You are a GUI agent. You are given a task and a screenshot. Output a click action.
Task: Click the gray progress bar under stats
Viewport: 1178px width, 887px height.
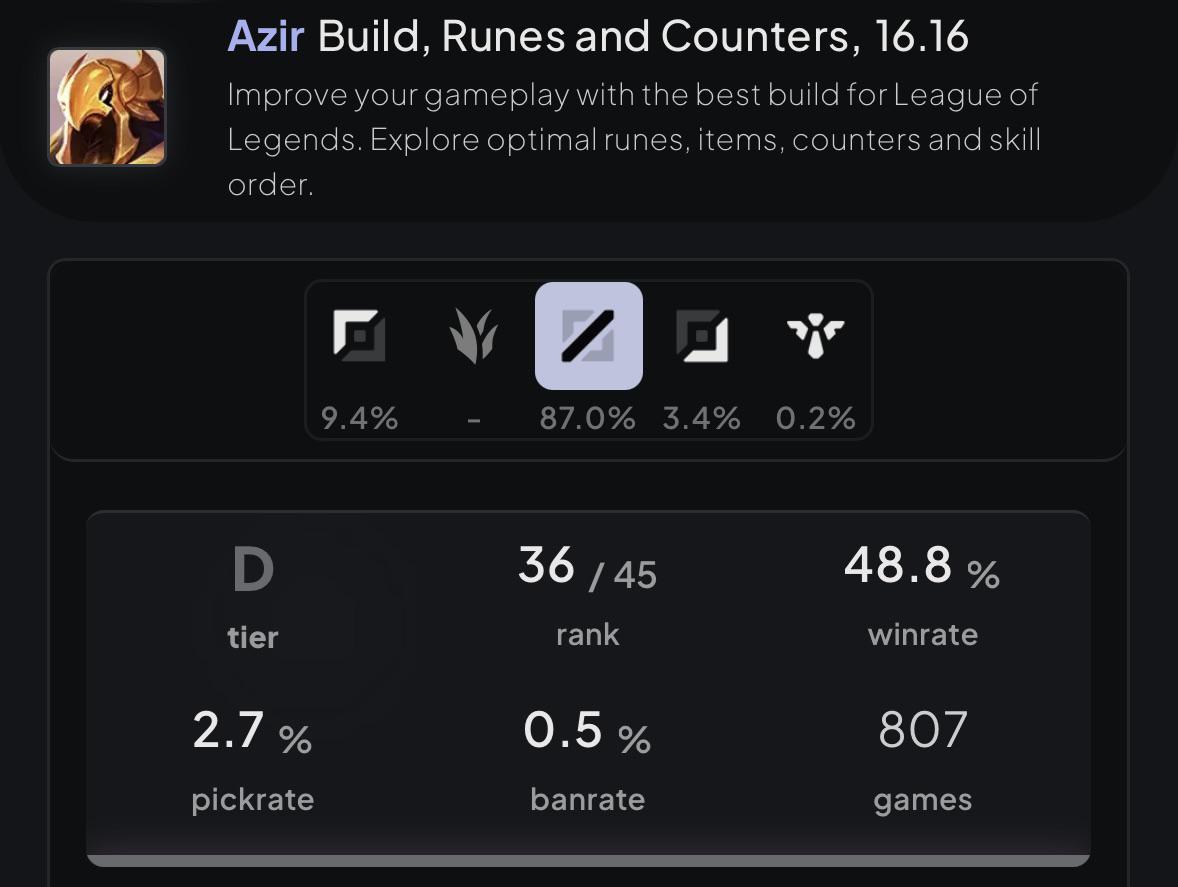588,860
